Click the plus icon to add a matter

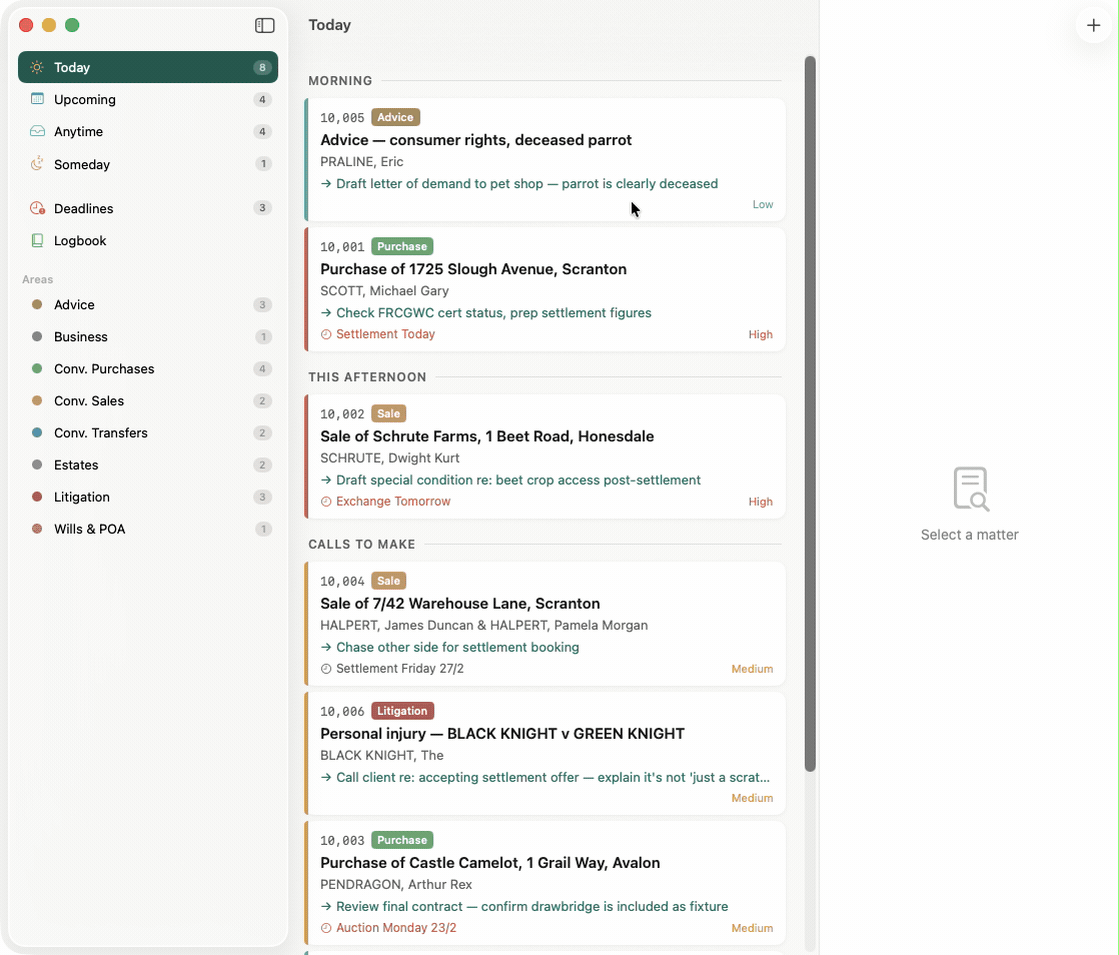pyautogui.click(x=1093, y=25)
